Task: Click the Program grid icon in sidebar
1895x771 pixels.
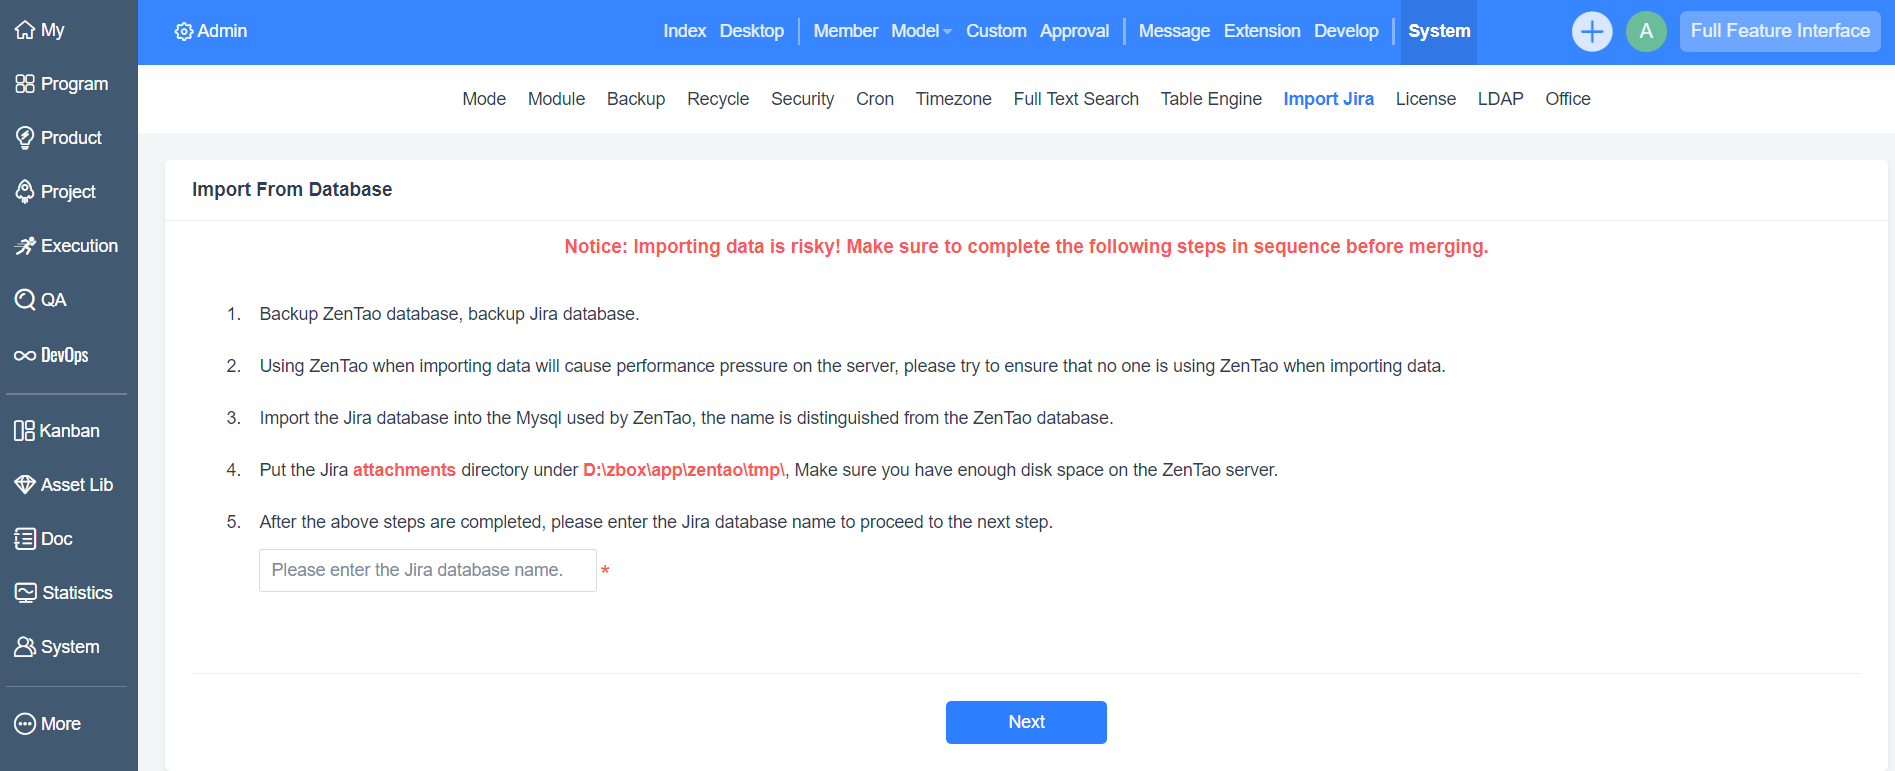Action: [x=25, y=84]
